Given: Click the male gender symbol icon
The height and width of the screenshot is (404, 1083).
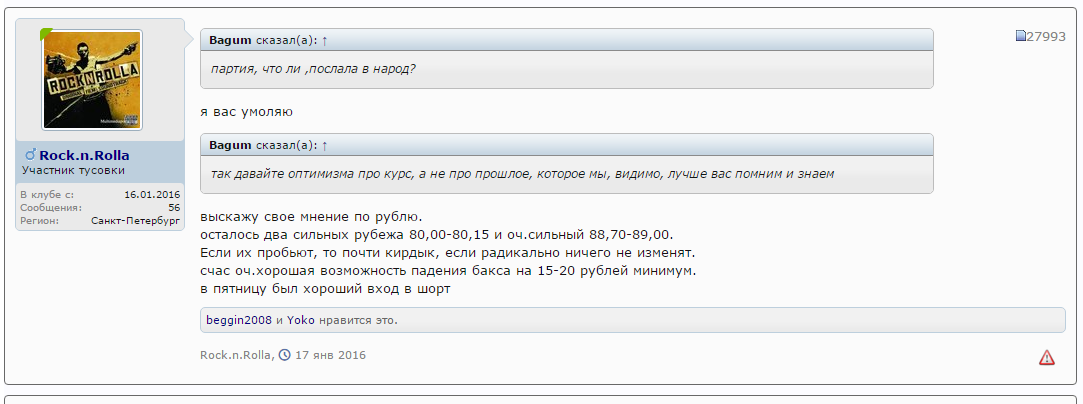Looking at the screenshot, I should (30, 155).
